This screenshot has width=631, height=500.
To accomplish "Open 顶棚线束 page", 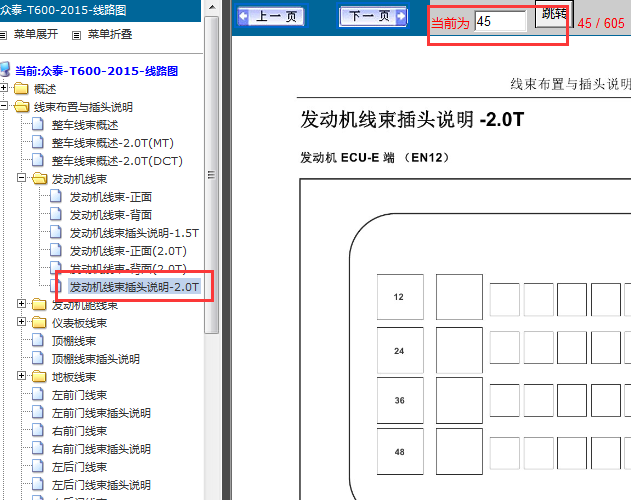I will (x=74, y=341).
